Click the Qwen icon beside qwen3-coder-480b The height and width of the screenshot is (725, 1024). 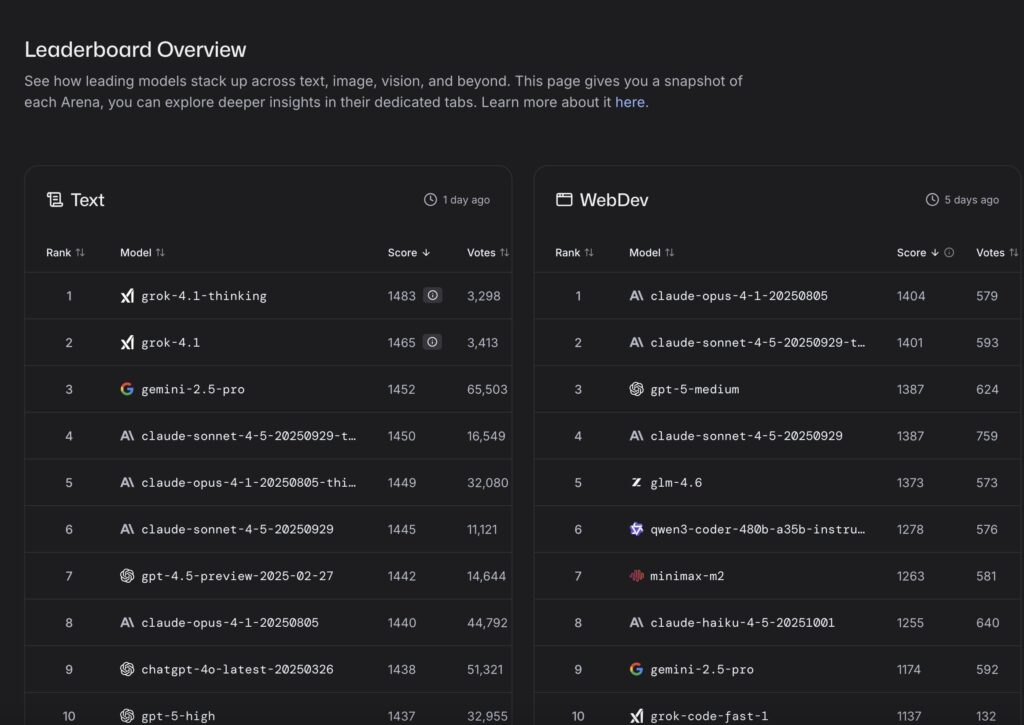[x=636, y=529]
